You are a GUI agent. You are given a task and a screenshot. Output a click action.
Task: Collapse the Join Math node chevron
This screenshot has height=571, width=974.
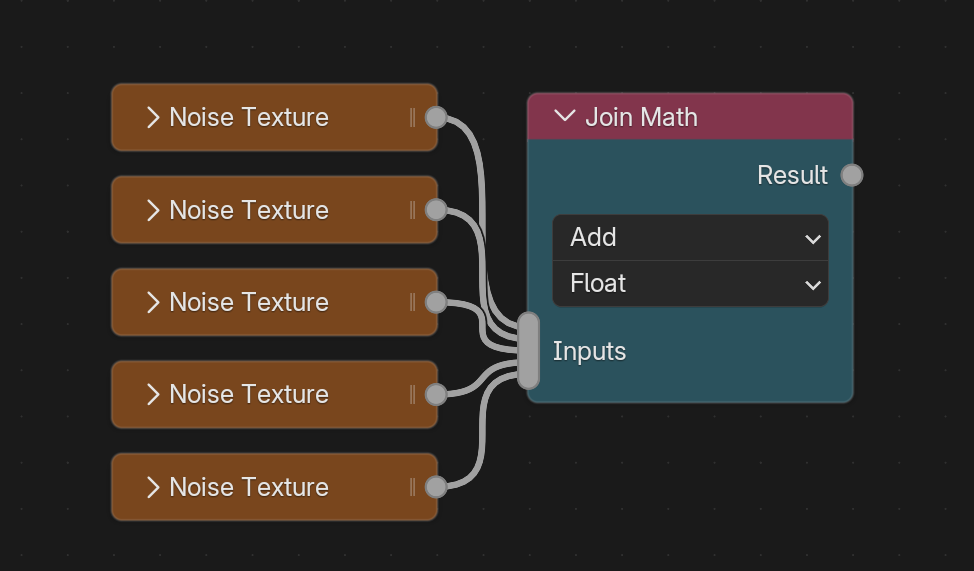(x=565, y=116)
